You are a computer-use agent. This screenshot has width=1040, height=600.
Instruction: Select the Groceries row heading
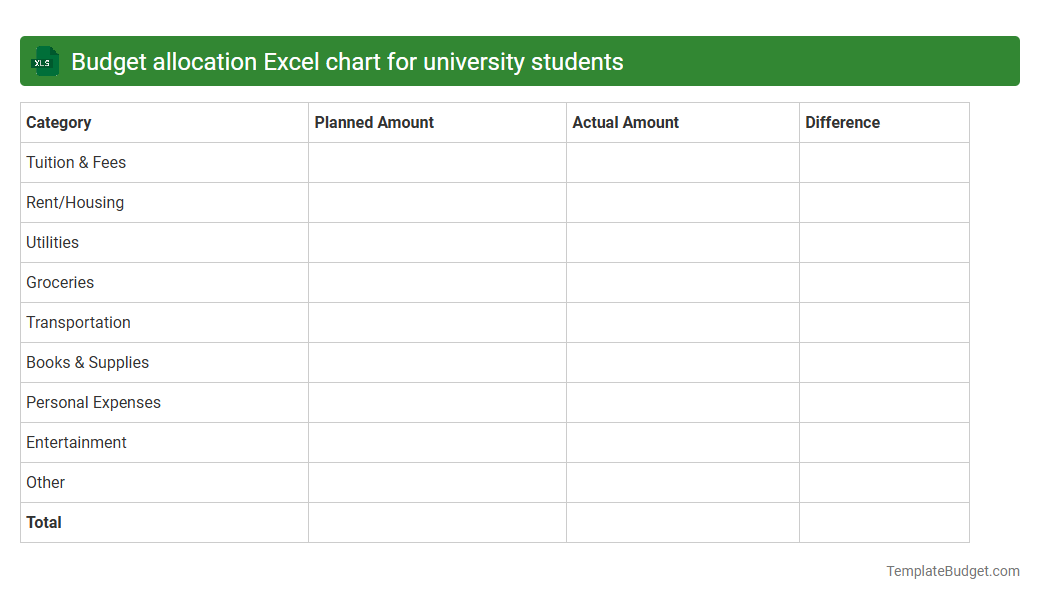pyautogui.click(x=60, y=282)
